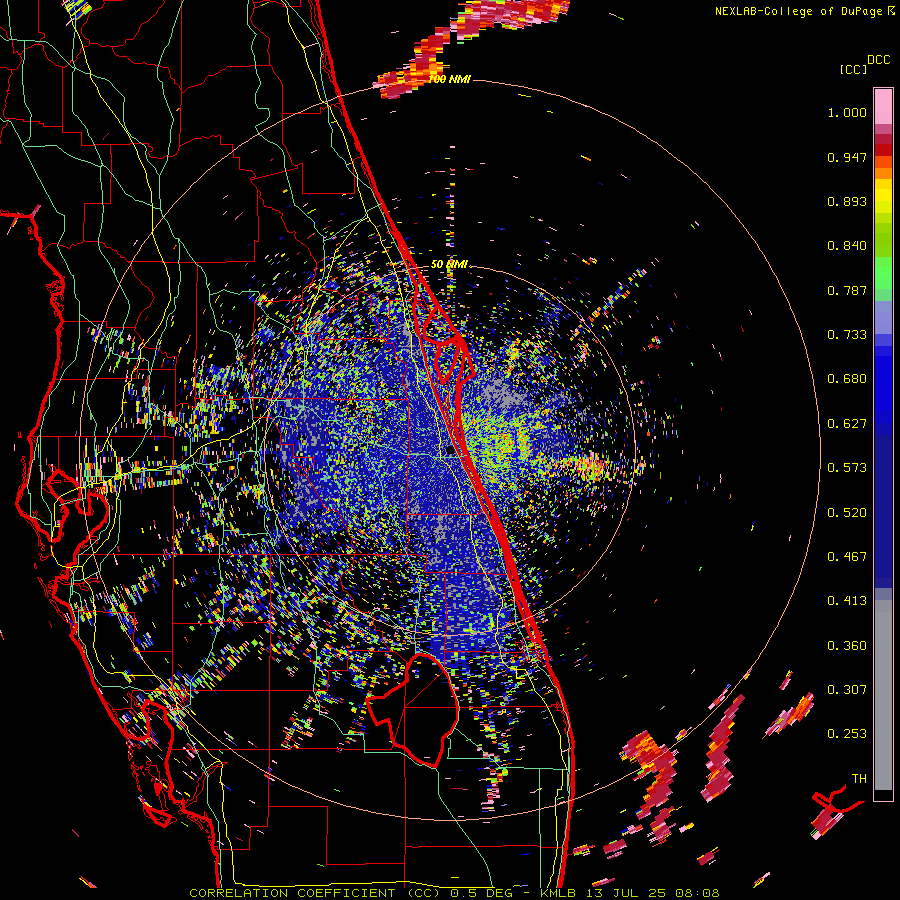Select the DCC product label
This screenshot has height=900, width=900.
[878, 60]
